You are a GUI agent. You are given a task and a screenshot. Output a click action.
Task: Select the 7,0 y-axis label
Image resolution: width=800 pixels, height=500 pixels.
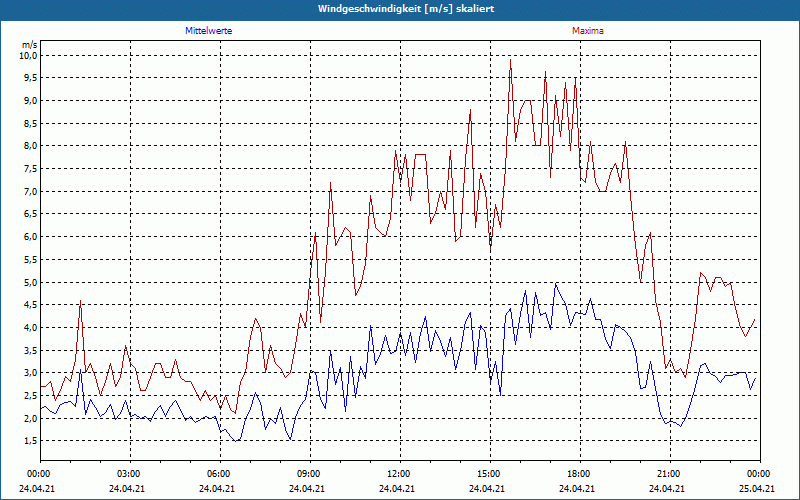pos(31,191)
